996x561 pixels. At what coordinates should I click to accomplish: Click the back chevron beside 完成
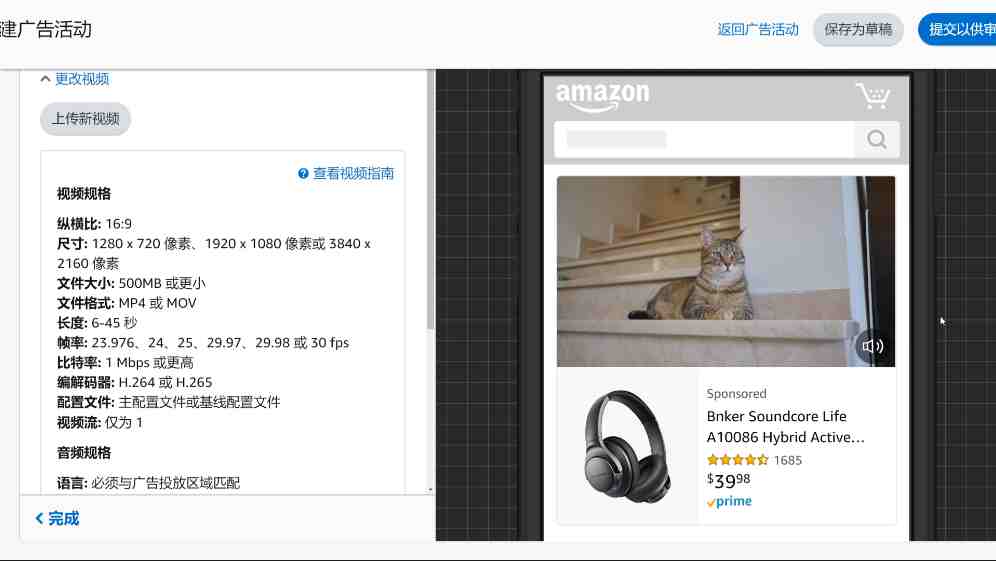[39, 518]
